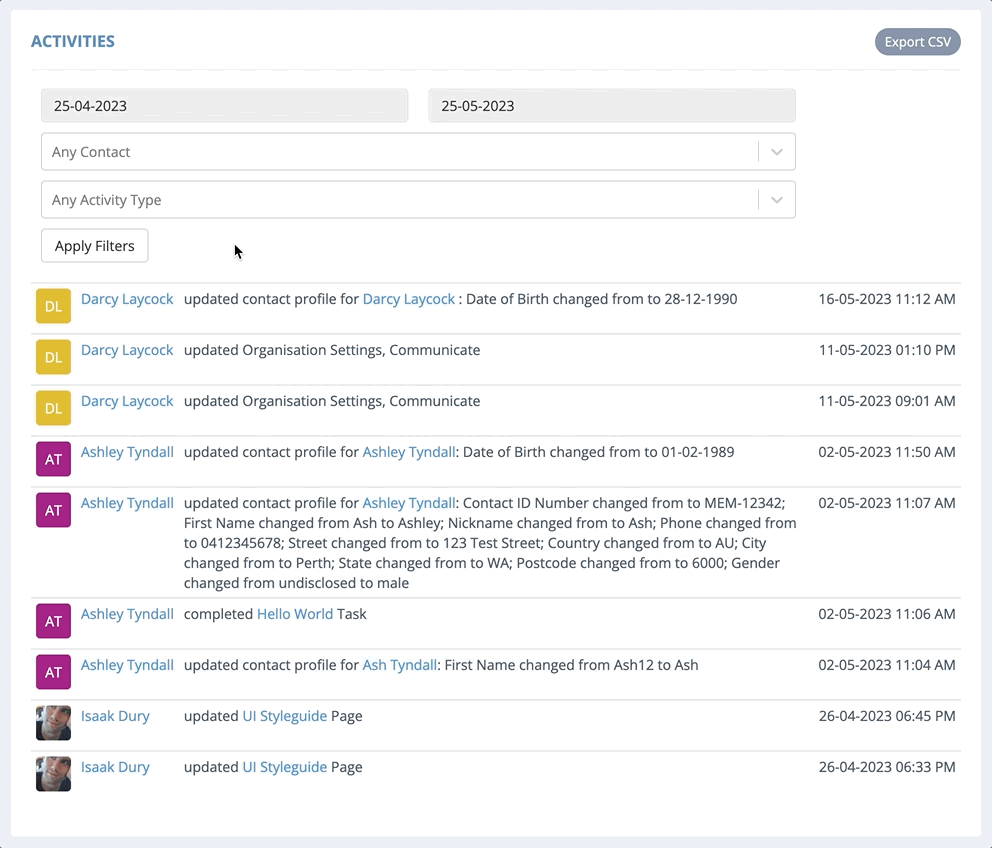The image size is (992, 848).
Task: Click the Apply Filters button
Action: pos(95,246)
